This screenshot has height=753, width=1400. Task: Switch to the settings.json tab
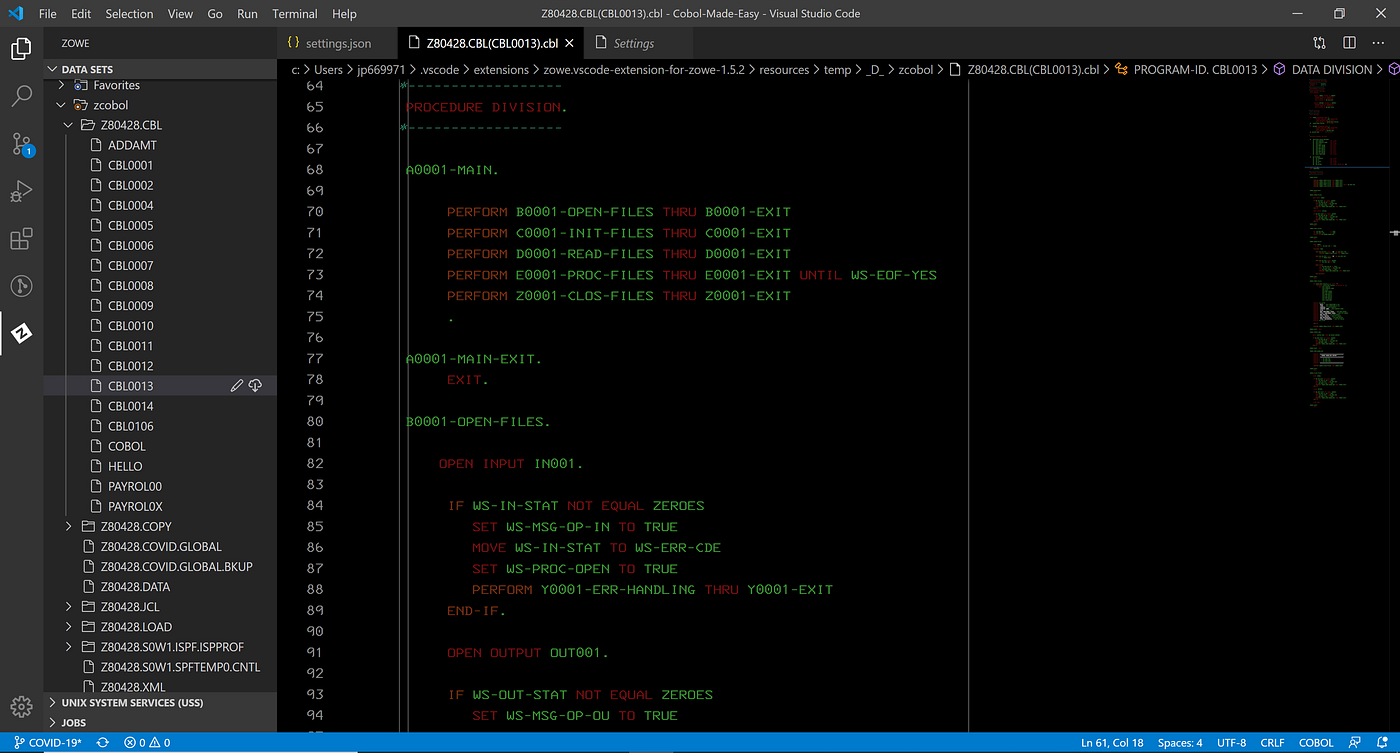point(337,43)
